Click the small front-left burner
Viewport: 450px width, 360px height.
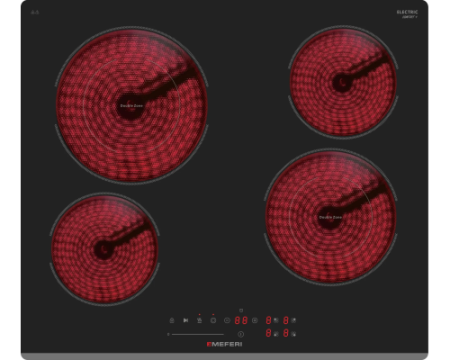105,249
